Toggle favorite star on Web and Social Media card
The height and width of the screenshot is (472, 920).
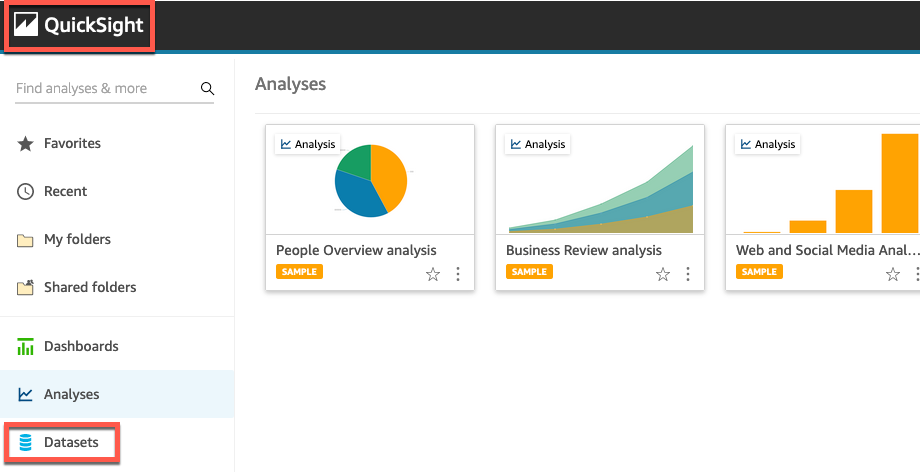(x=893, y=274)
